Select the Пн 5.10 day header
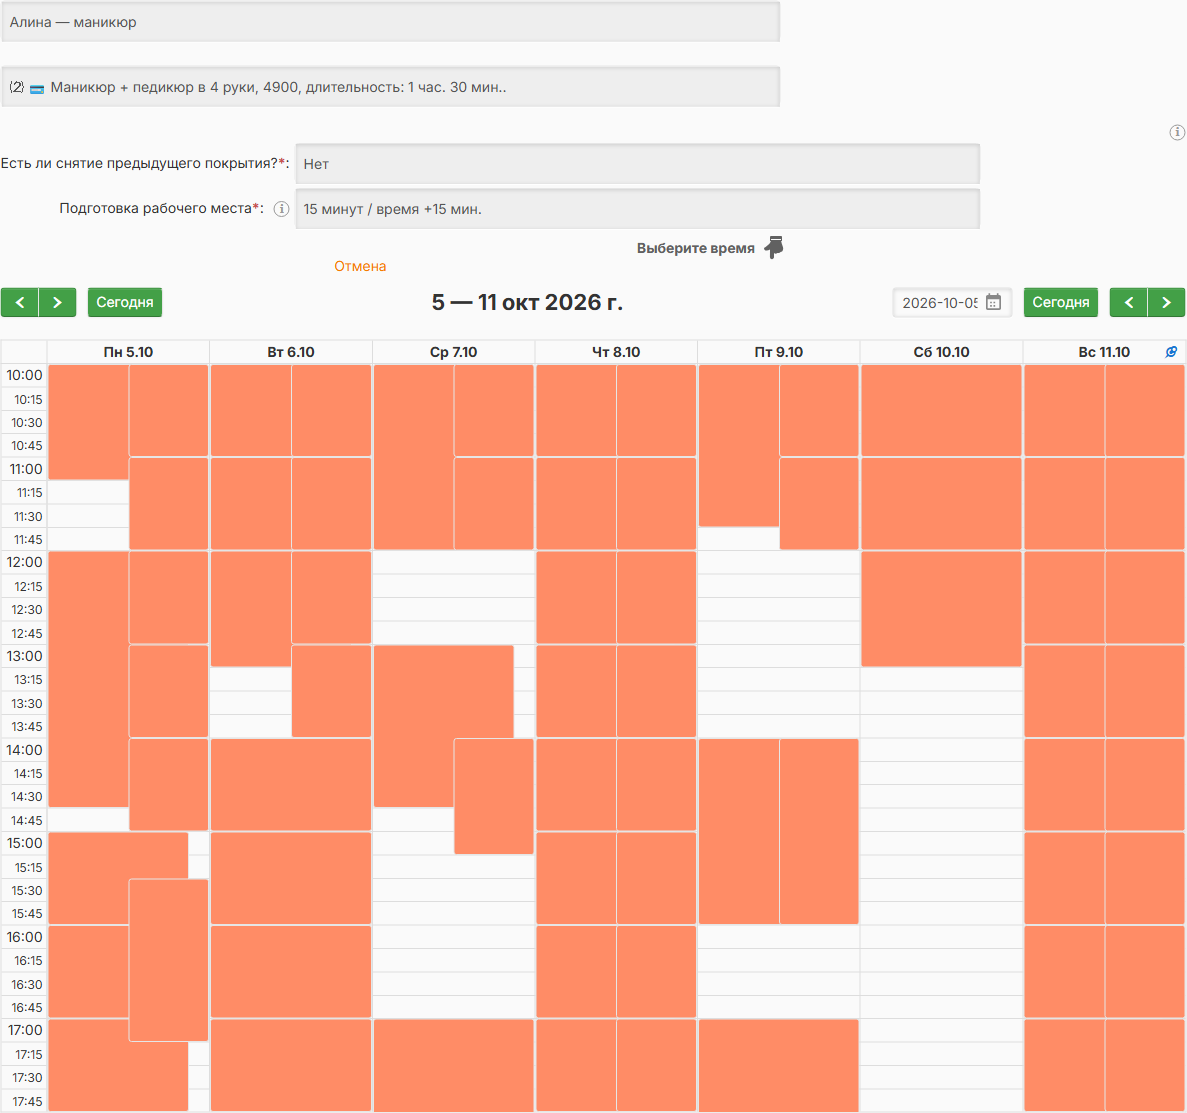 (128, 352)
